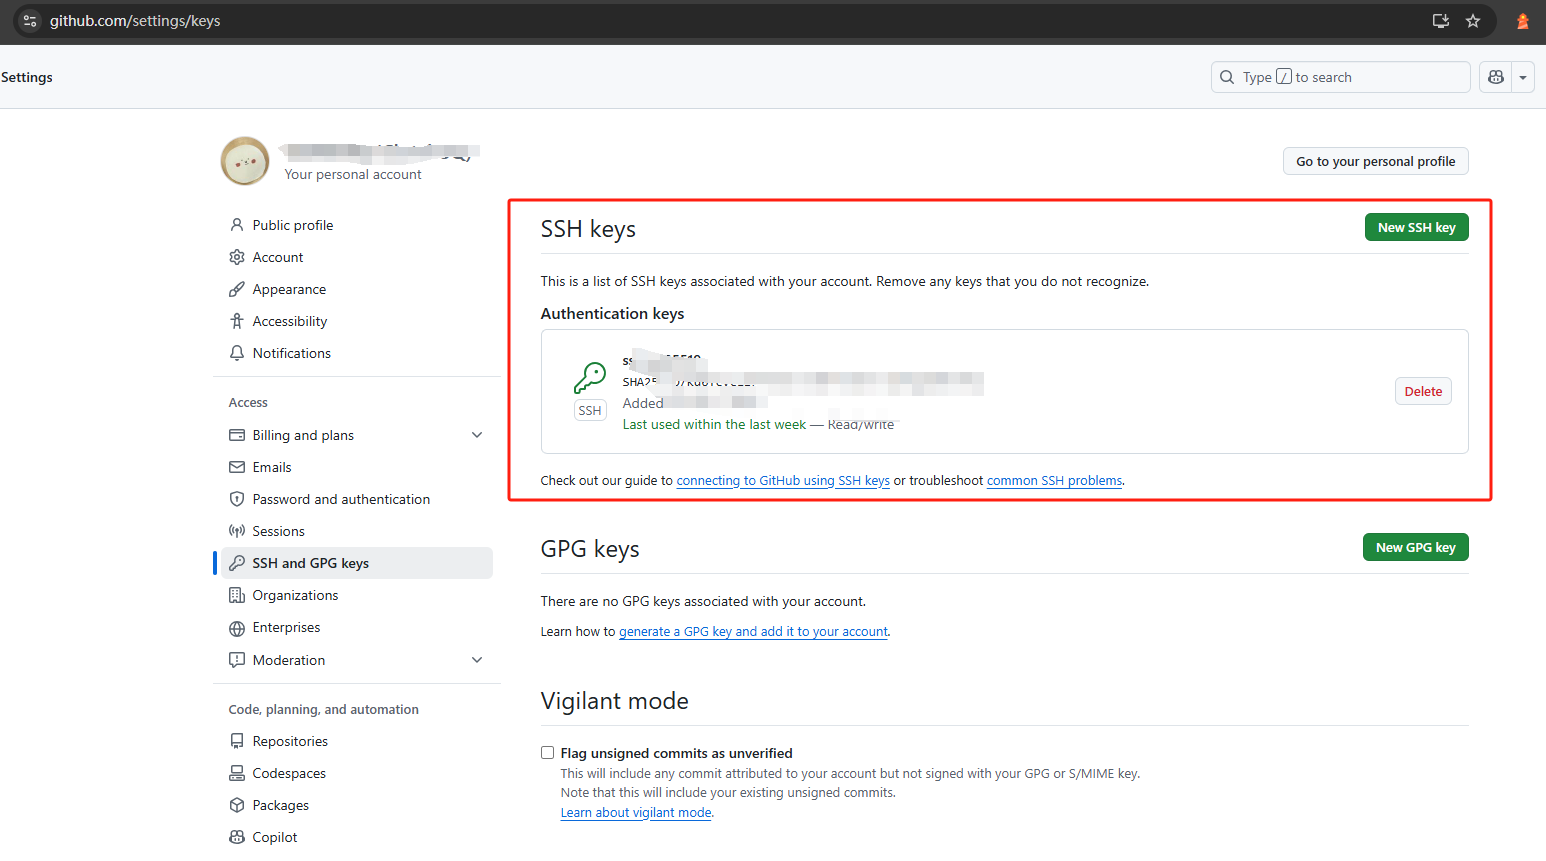This screenshot has height=861, width=1546.
Task: Click Last used within the last week text
Action: (714, 424)
